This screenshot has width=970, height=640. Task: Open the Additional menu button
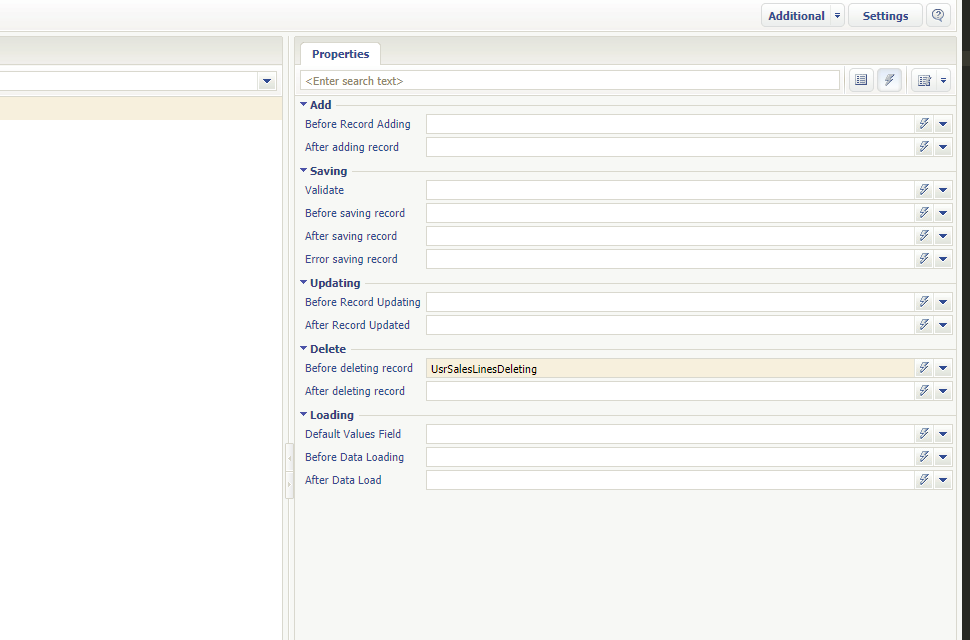pyautogui.click(x=796, y=15)
